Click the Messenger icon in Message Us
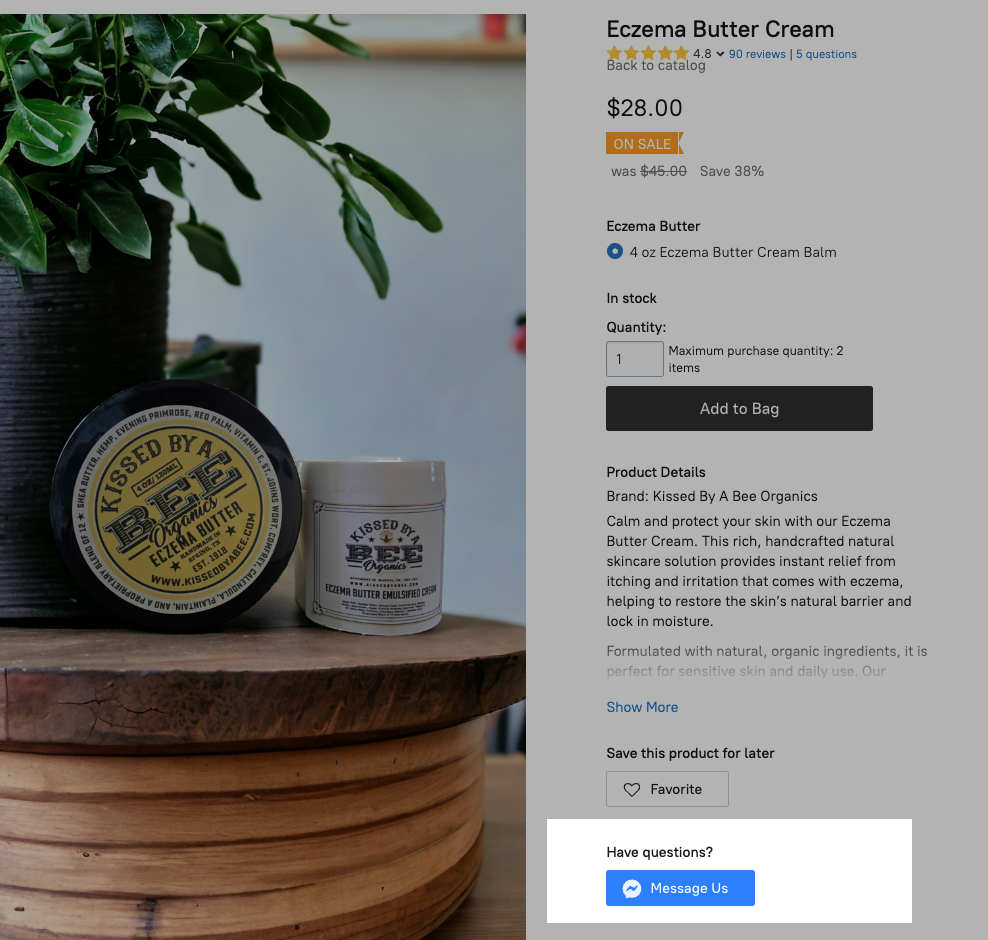 coord(631,888)
